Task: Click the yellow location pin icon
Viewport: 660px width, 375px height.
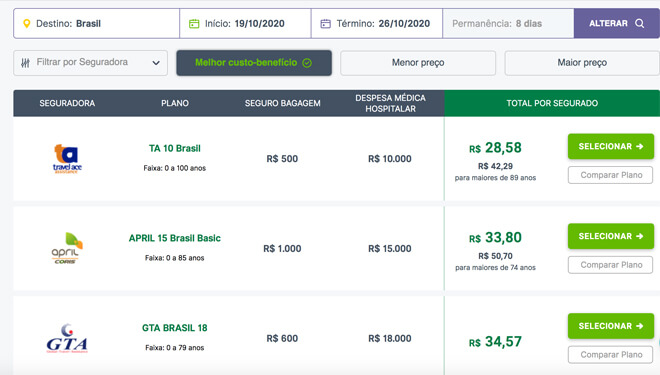Action: [x=27, y=24]
